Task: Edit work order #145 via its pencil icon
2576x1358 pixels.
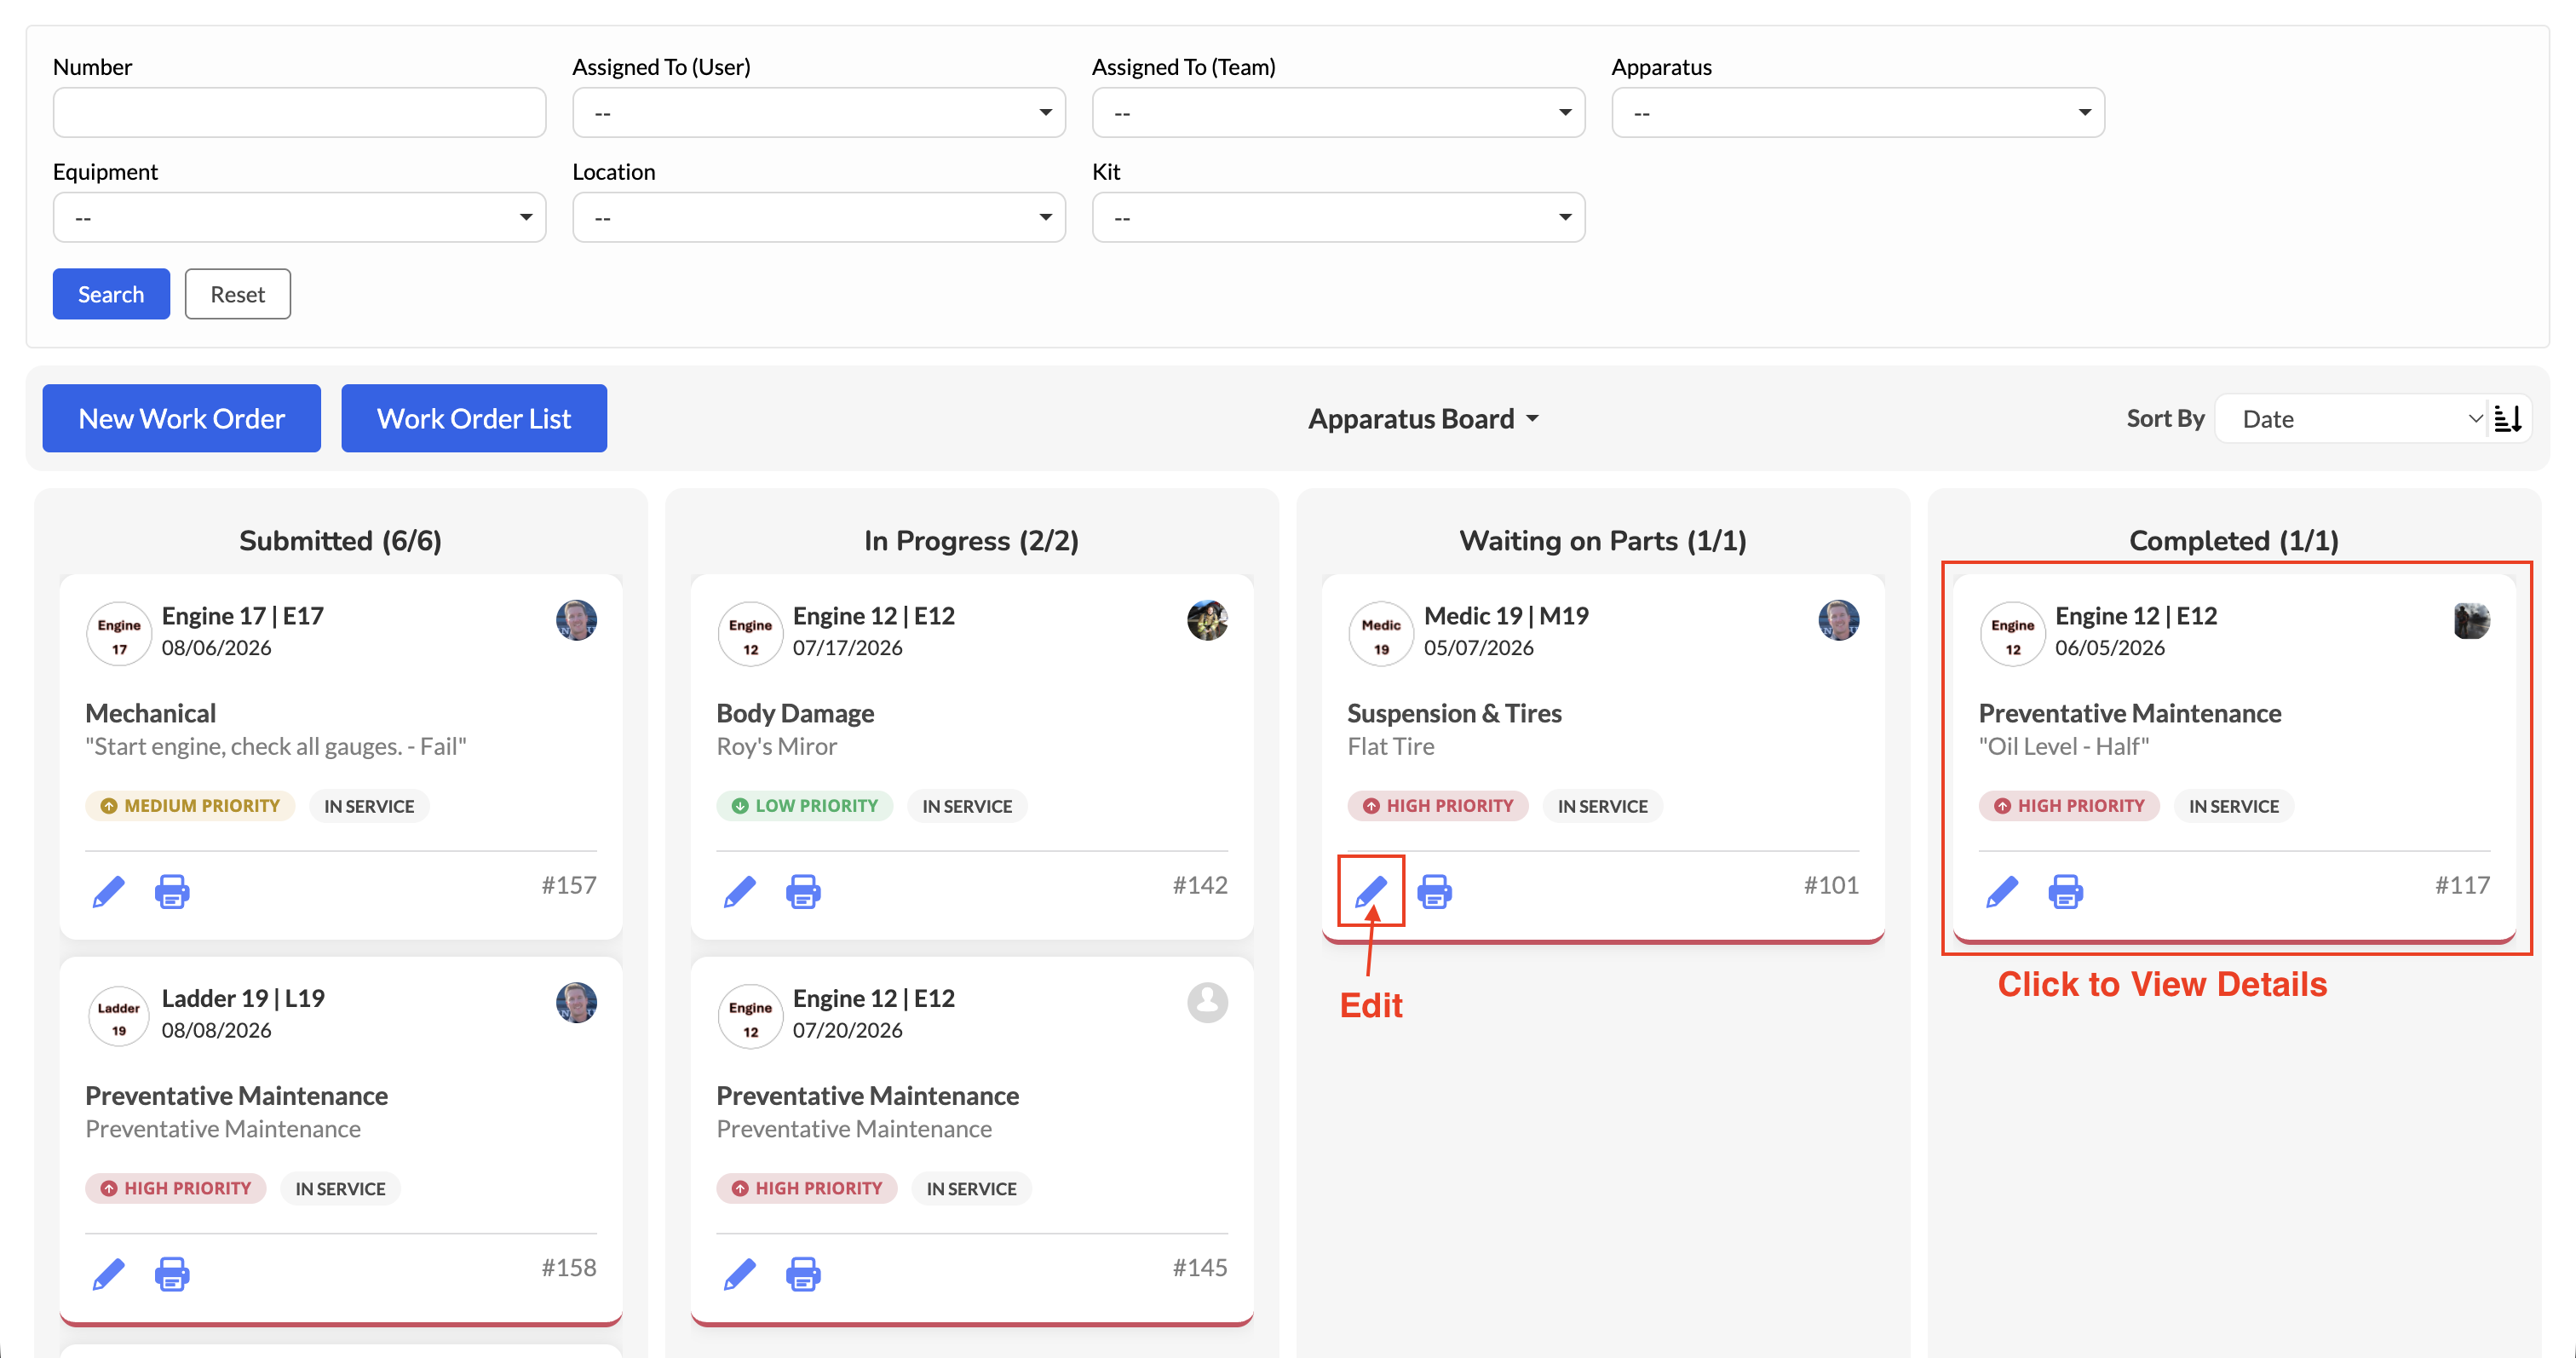Action: pyautogui.click(x=740, y=1274)
